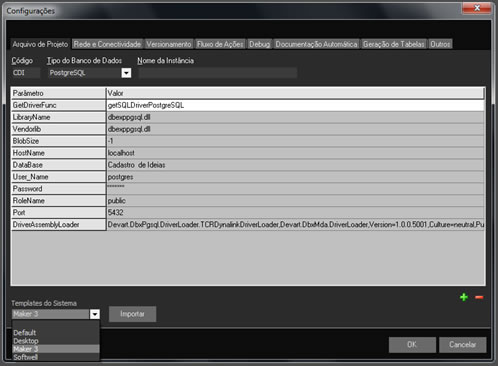Confirm settings with the OK button
498x366 pixels.
click(x=412, y=345)
